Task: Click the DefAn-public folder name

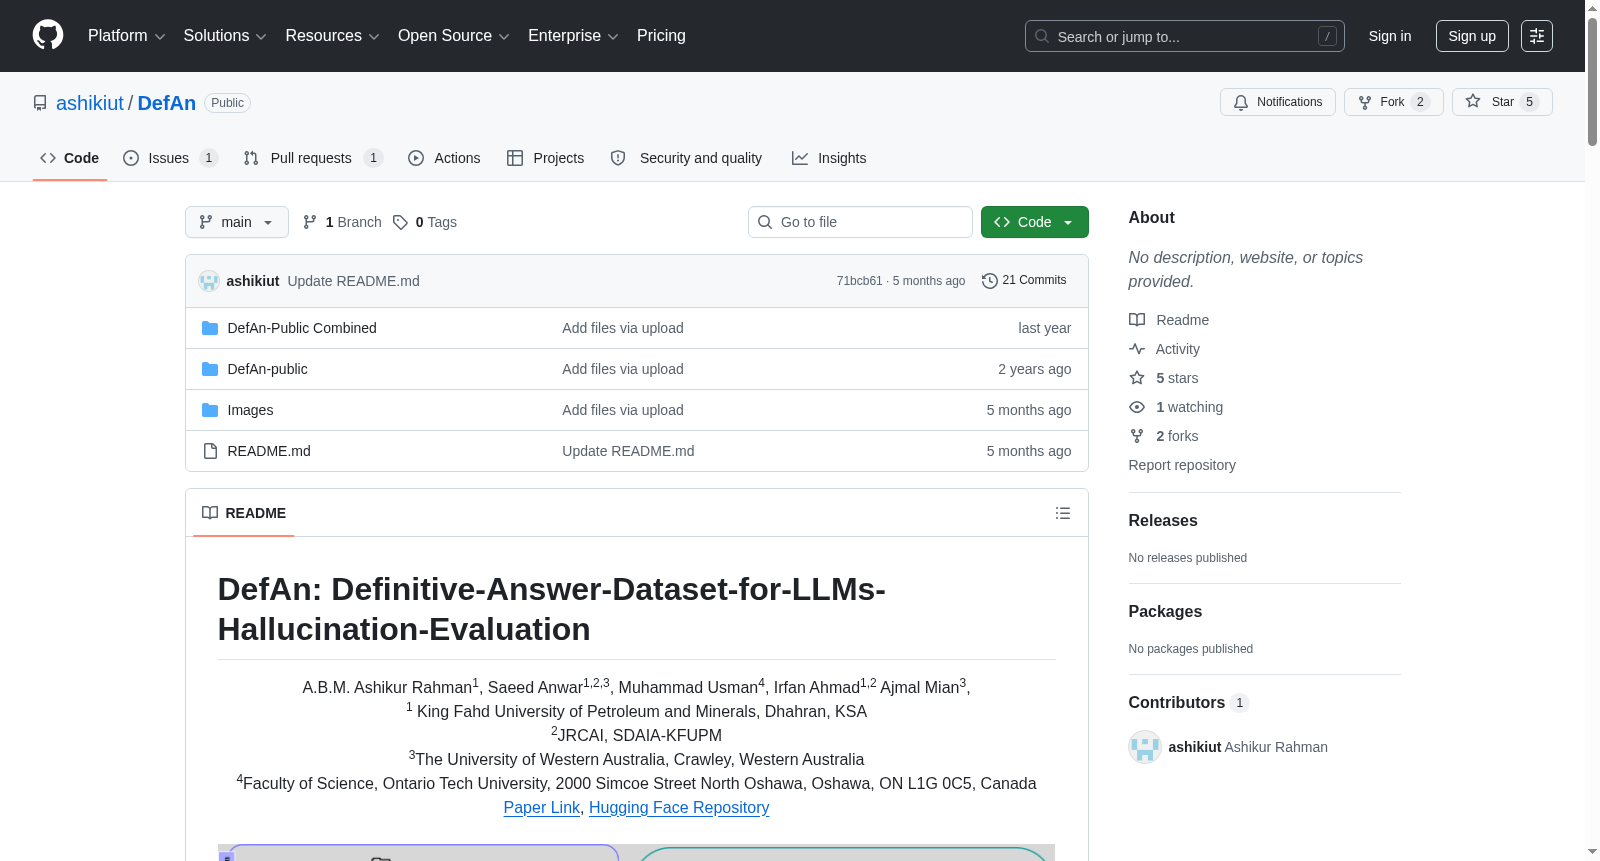Action: tap(268, 369)
